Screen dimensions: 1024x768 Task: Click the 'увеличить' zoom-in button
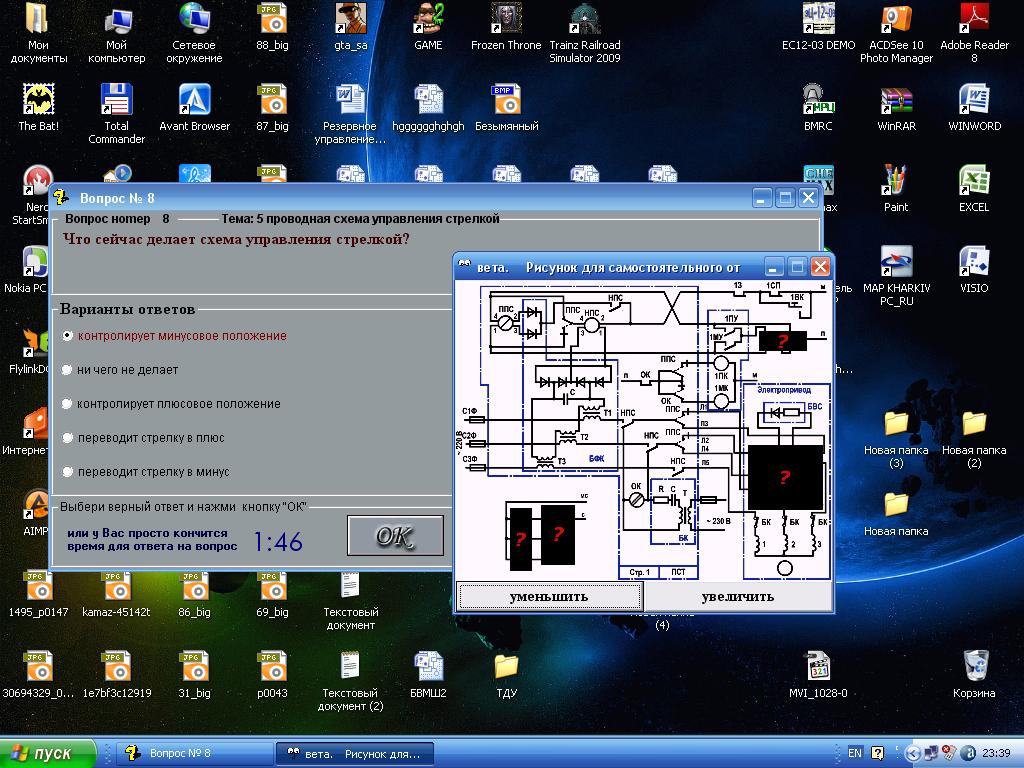click(738, 597)
